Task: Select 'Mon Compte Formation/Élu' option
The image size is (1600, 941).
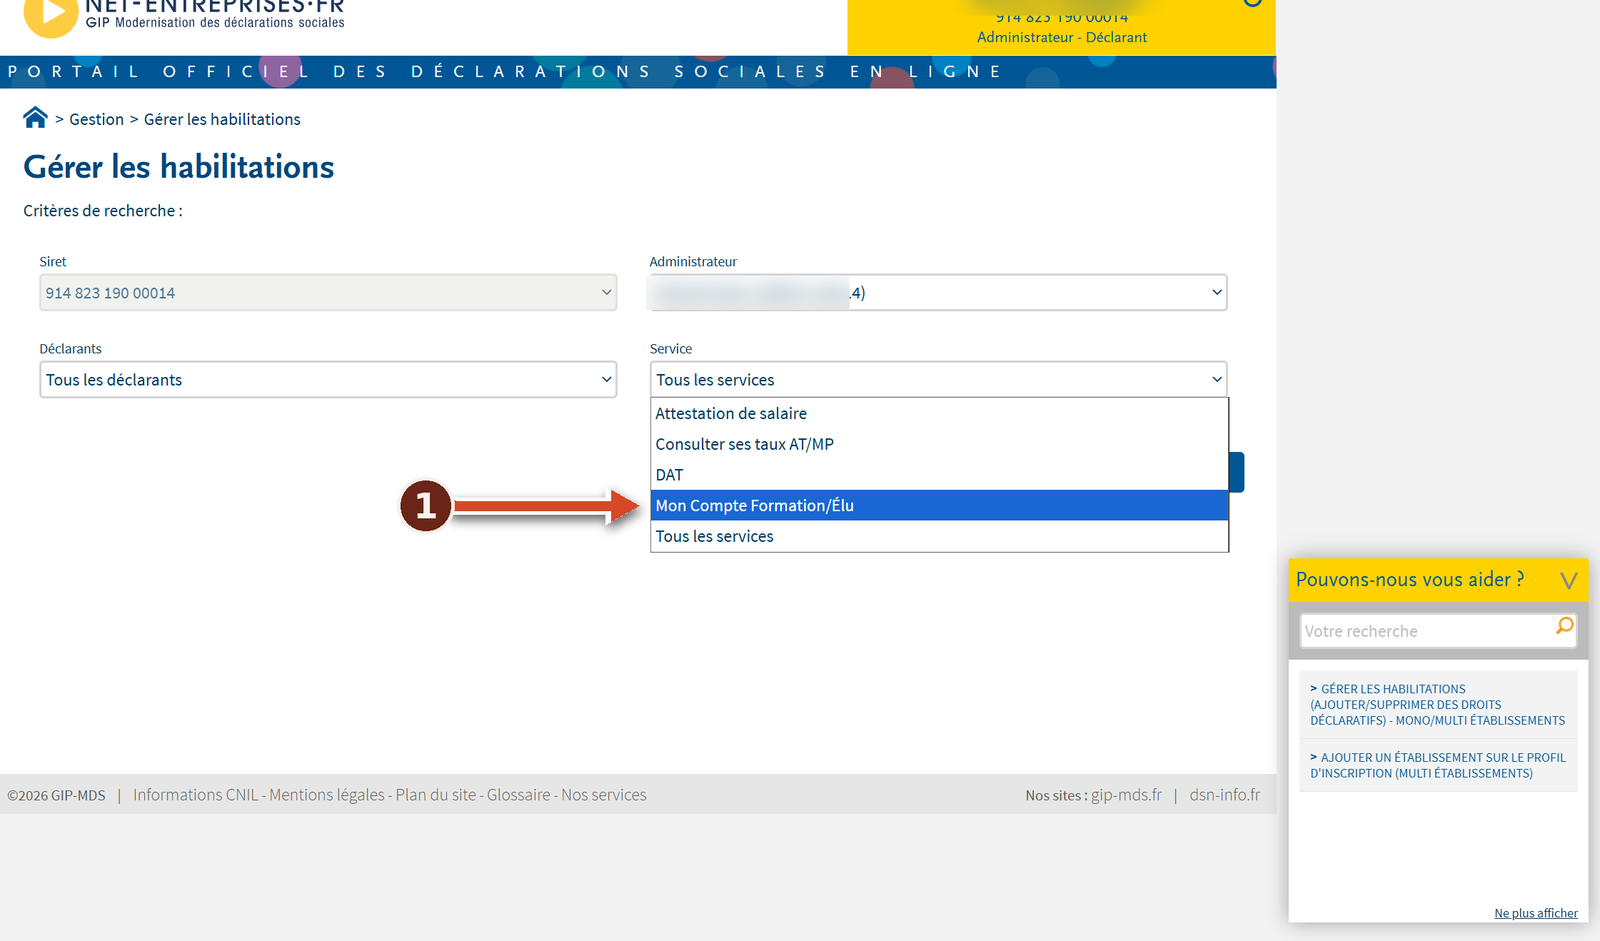Action: pos(939,505)
